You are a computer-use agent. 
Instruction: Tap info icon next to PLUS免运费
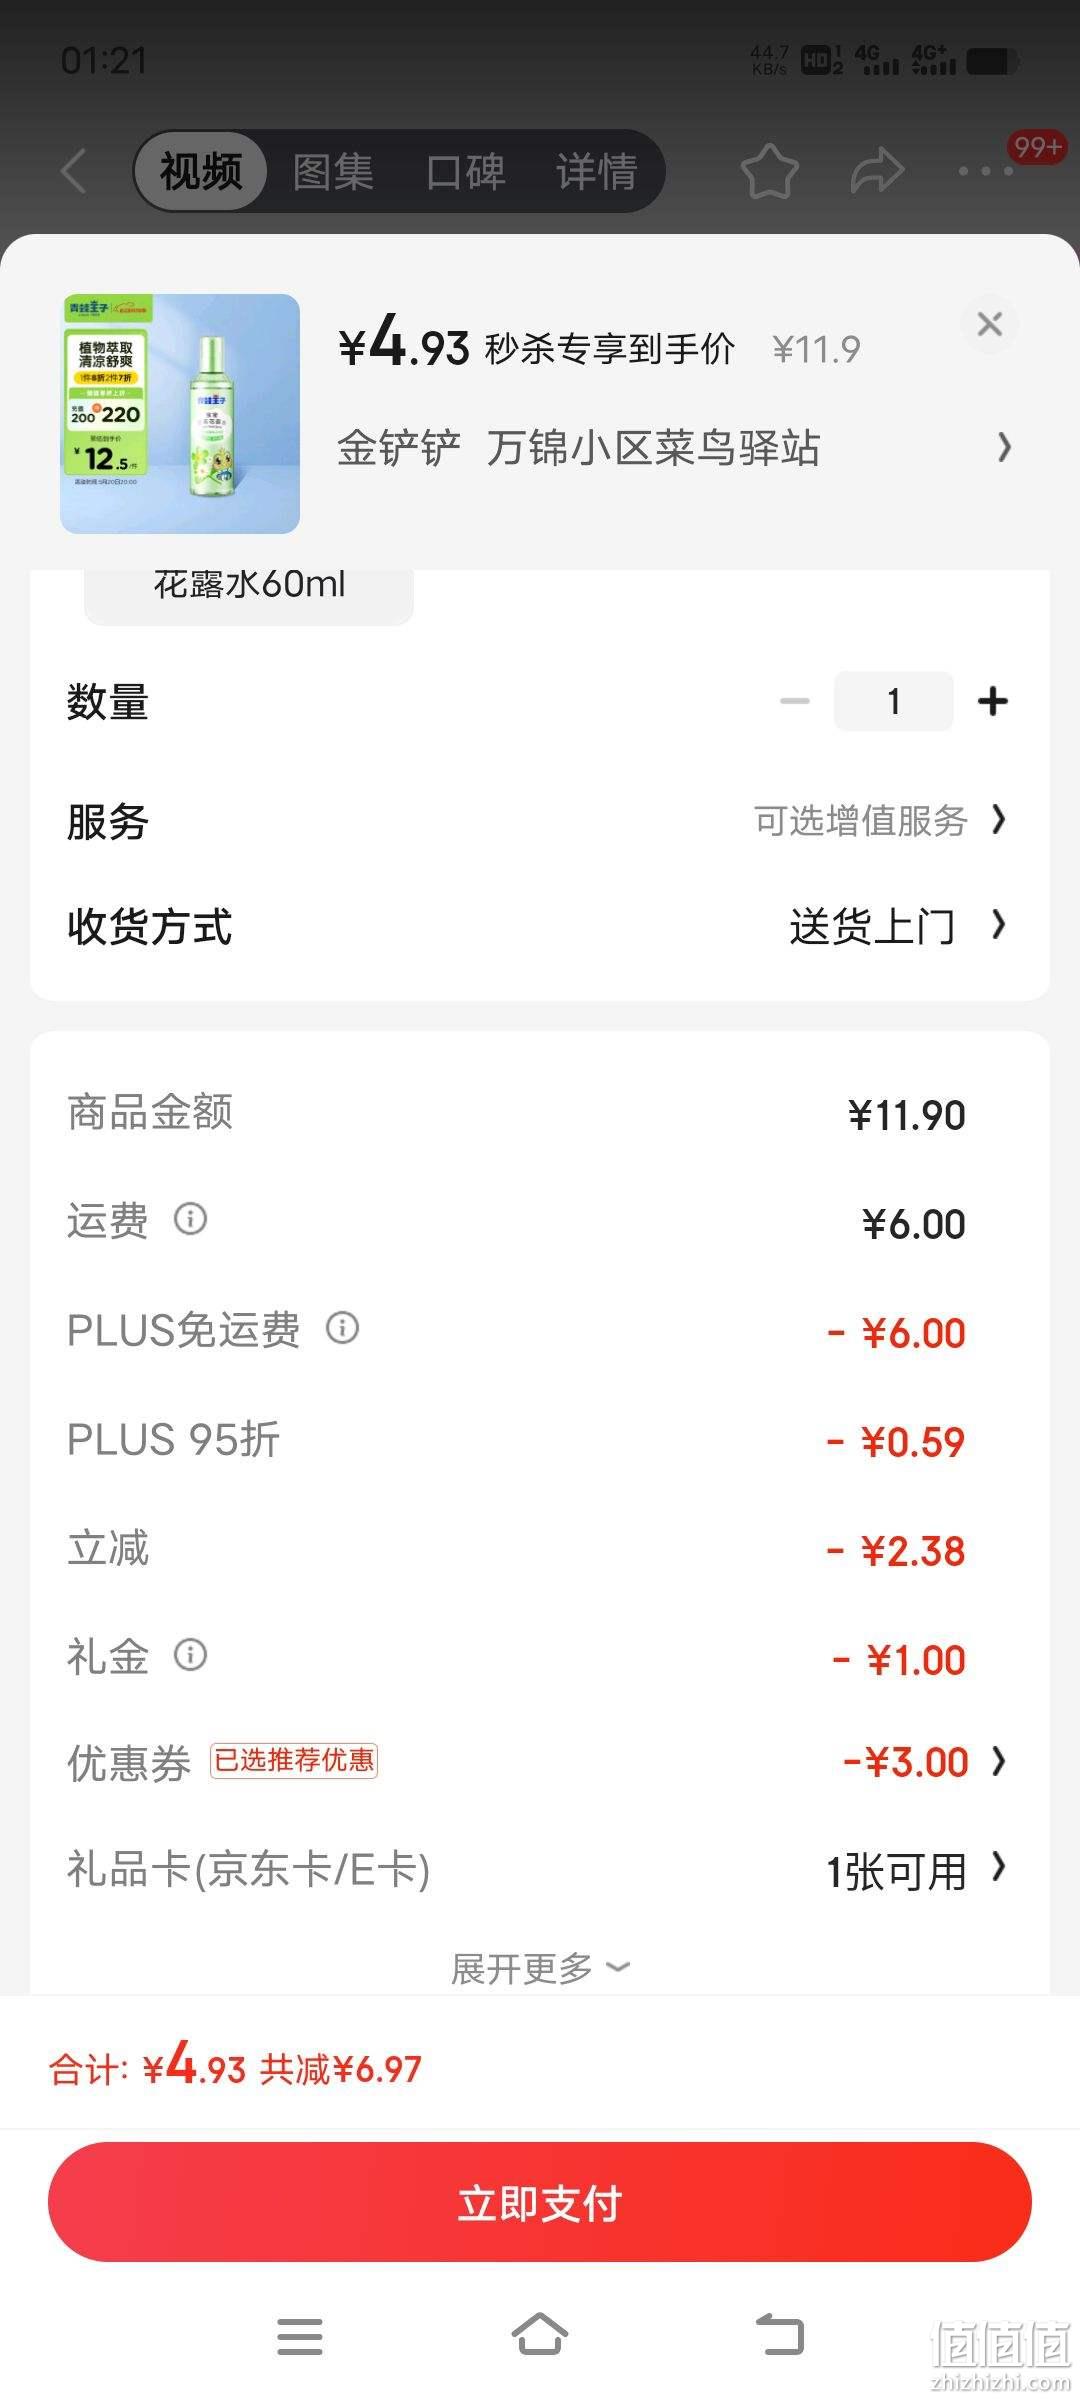pos(342,1328)
